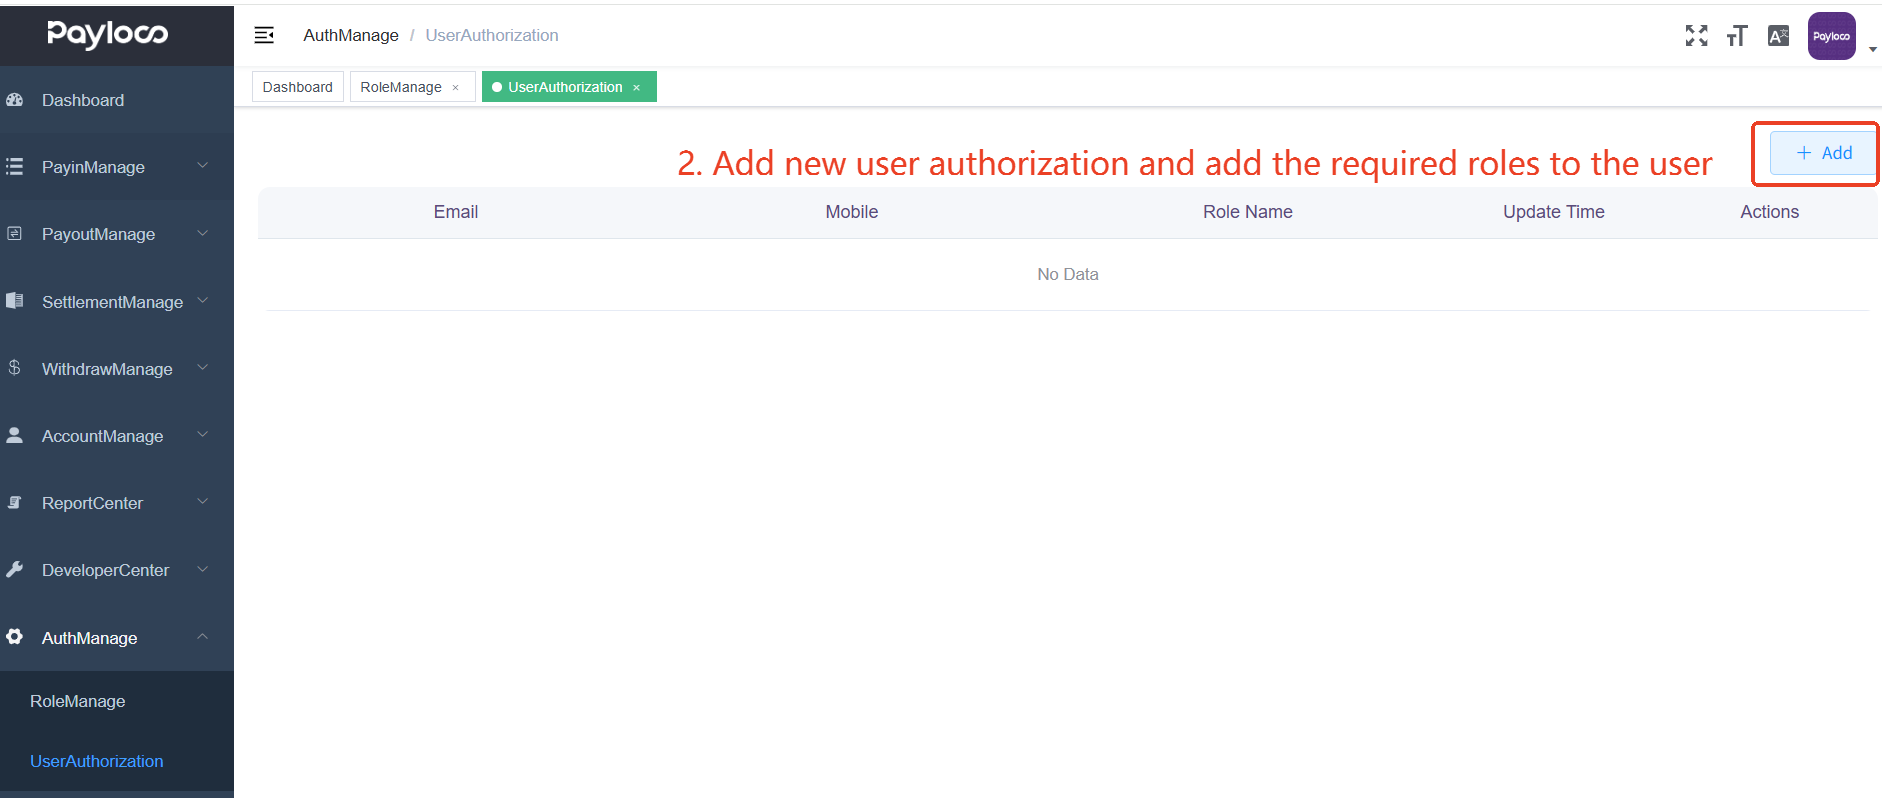The image size is (1882, 798).
Task: Click the SettlementManage menu label
Action: 112,302
